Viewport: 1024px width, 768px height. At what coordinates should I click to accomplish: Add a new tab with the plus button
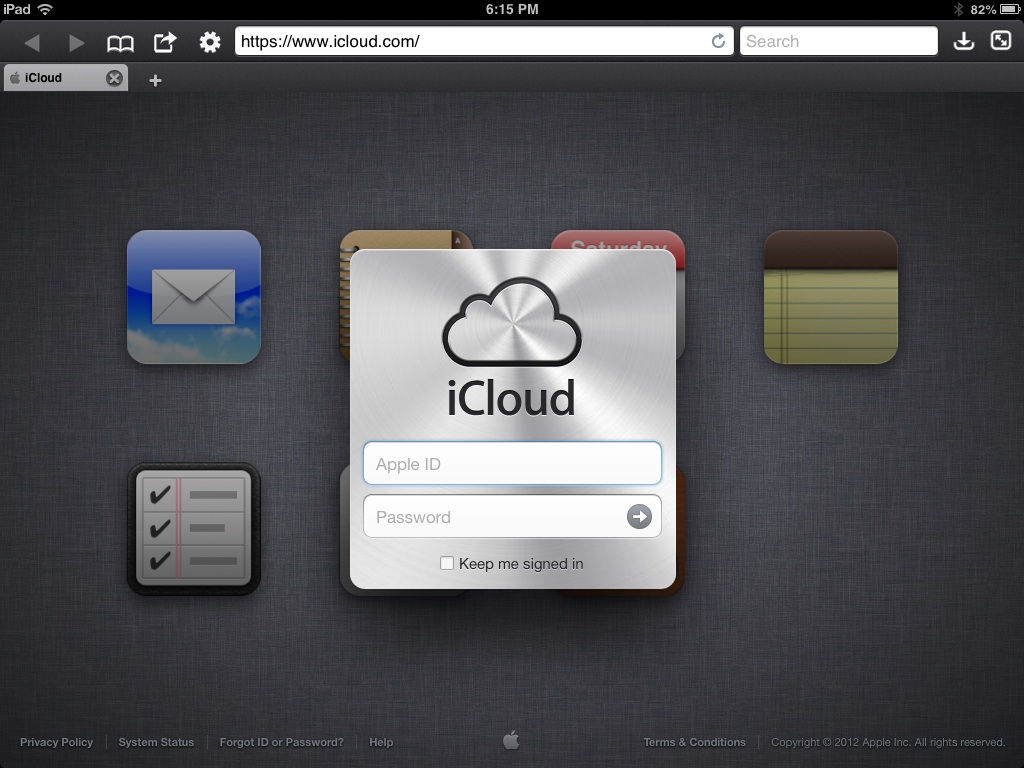[x=155, y=80]
